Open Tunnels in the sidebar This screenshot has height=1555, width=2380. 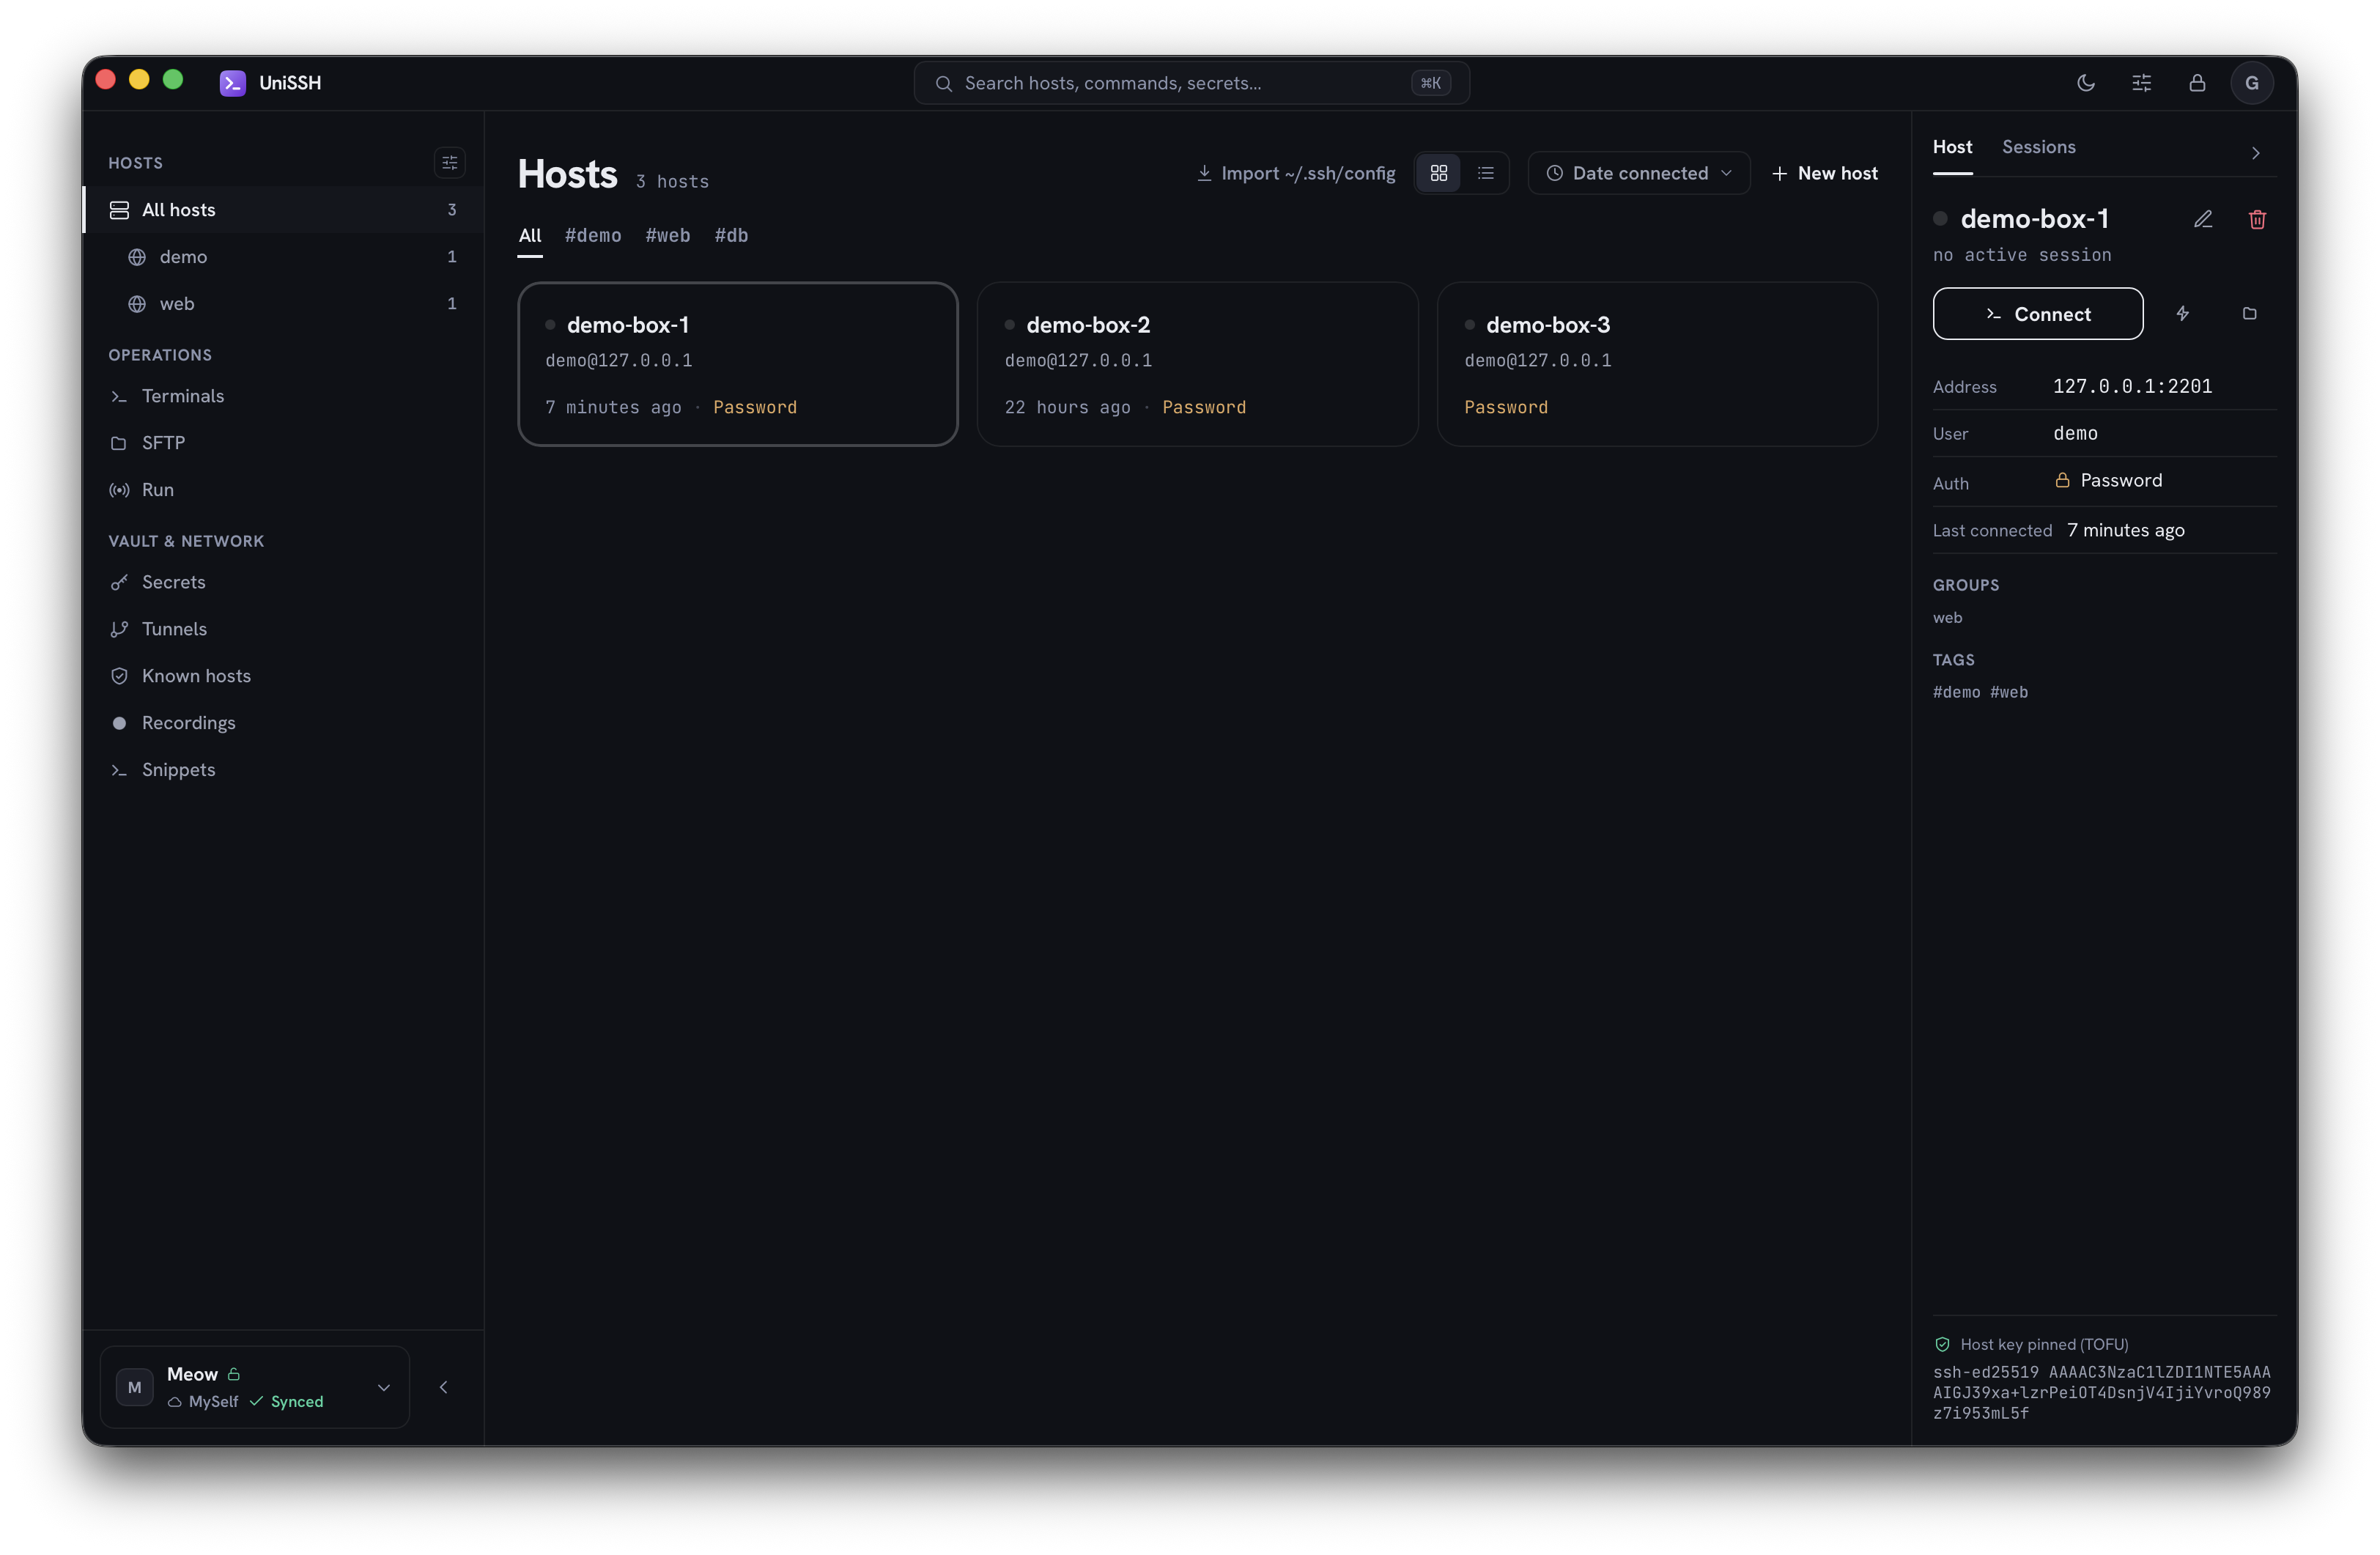coord(284,629)
